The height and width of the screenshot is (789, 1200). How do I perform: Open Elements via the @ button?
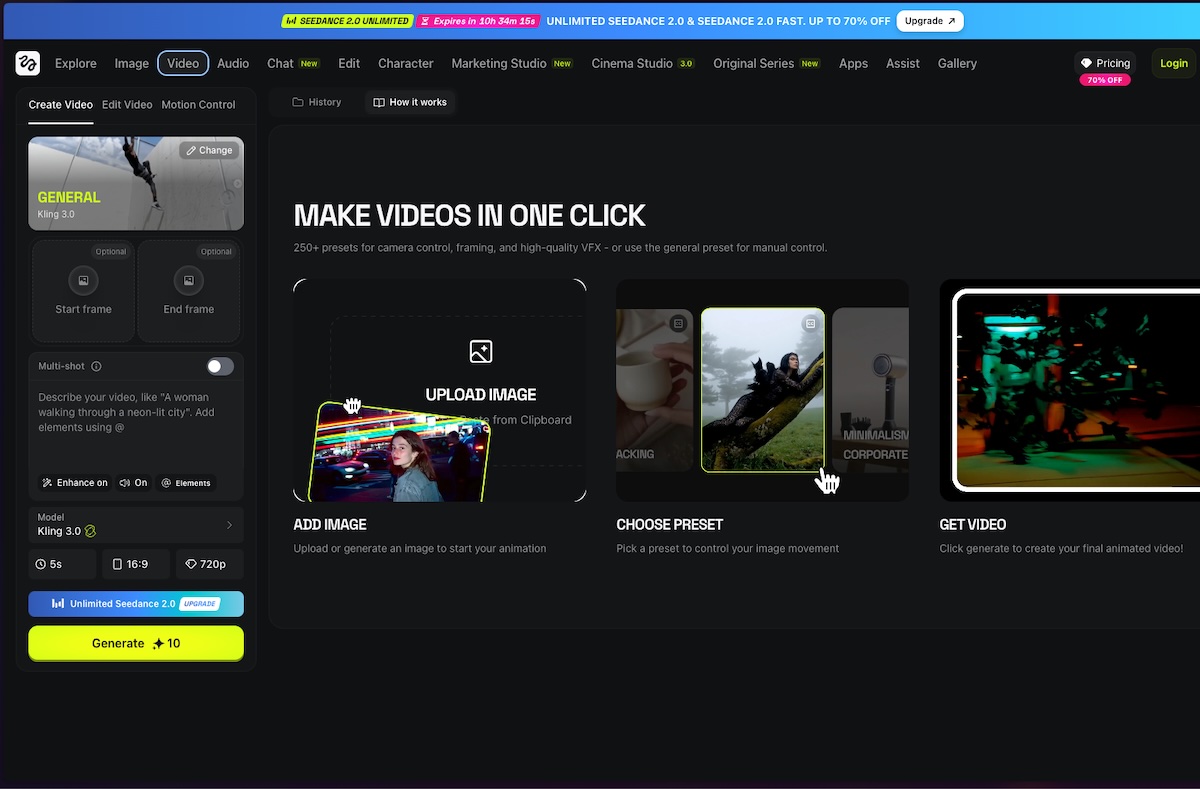pos(186,483)
